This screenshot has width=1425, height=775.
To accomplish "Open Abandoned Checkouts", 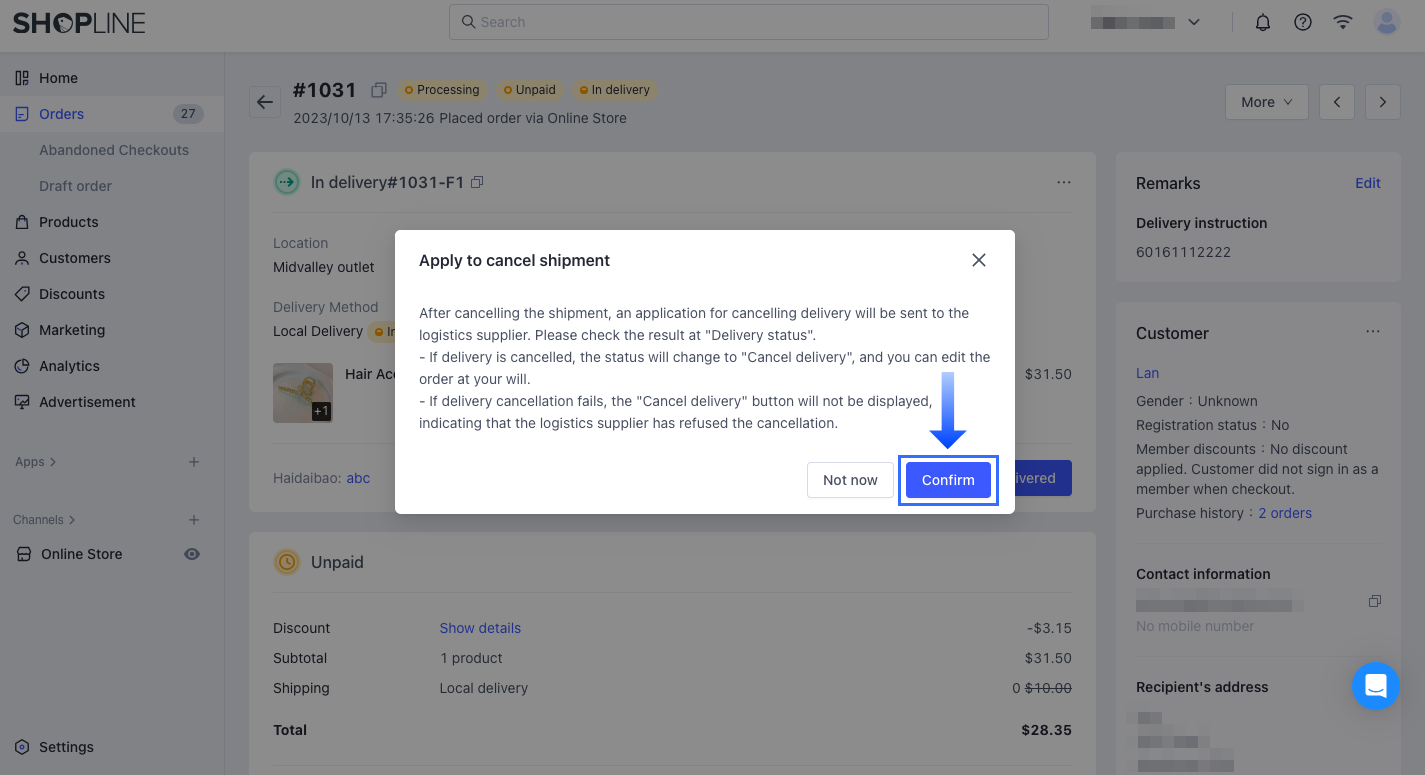I will [x=114, y=150].
